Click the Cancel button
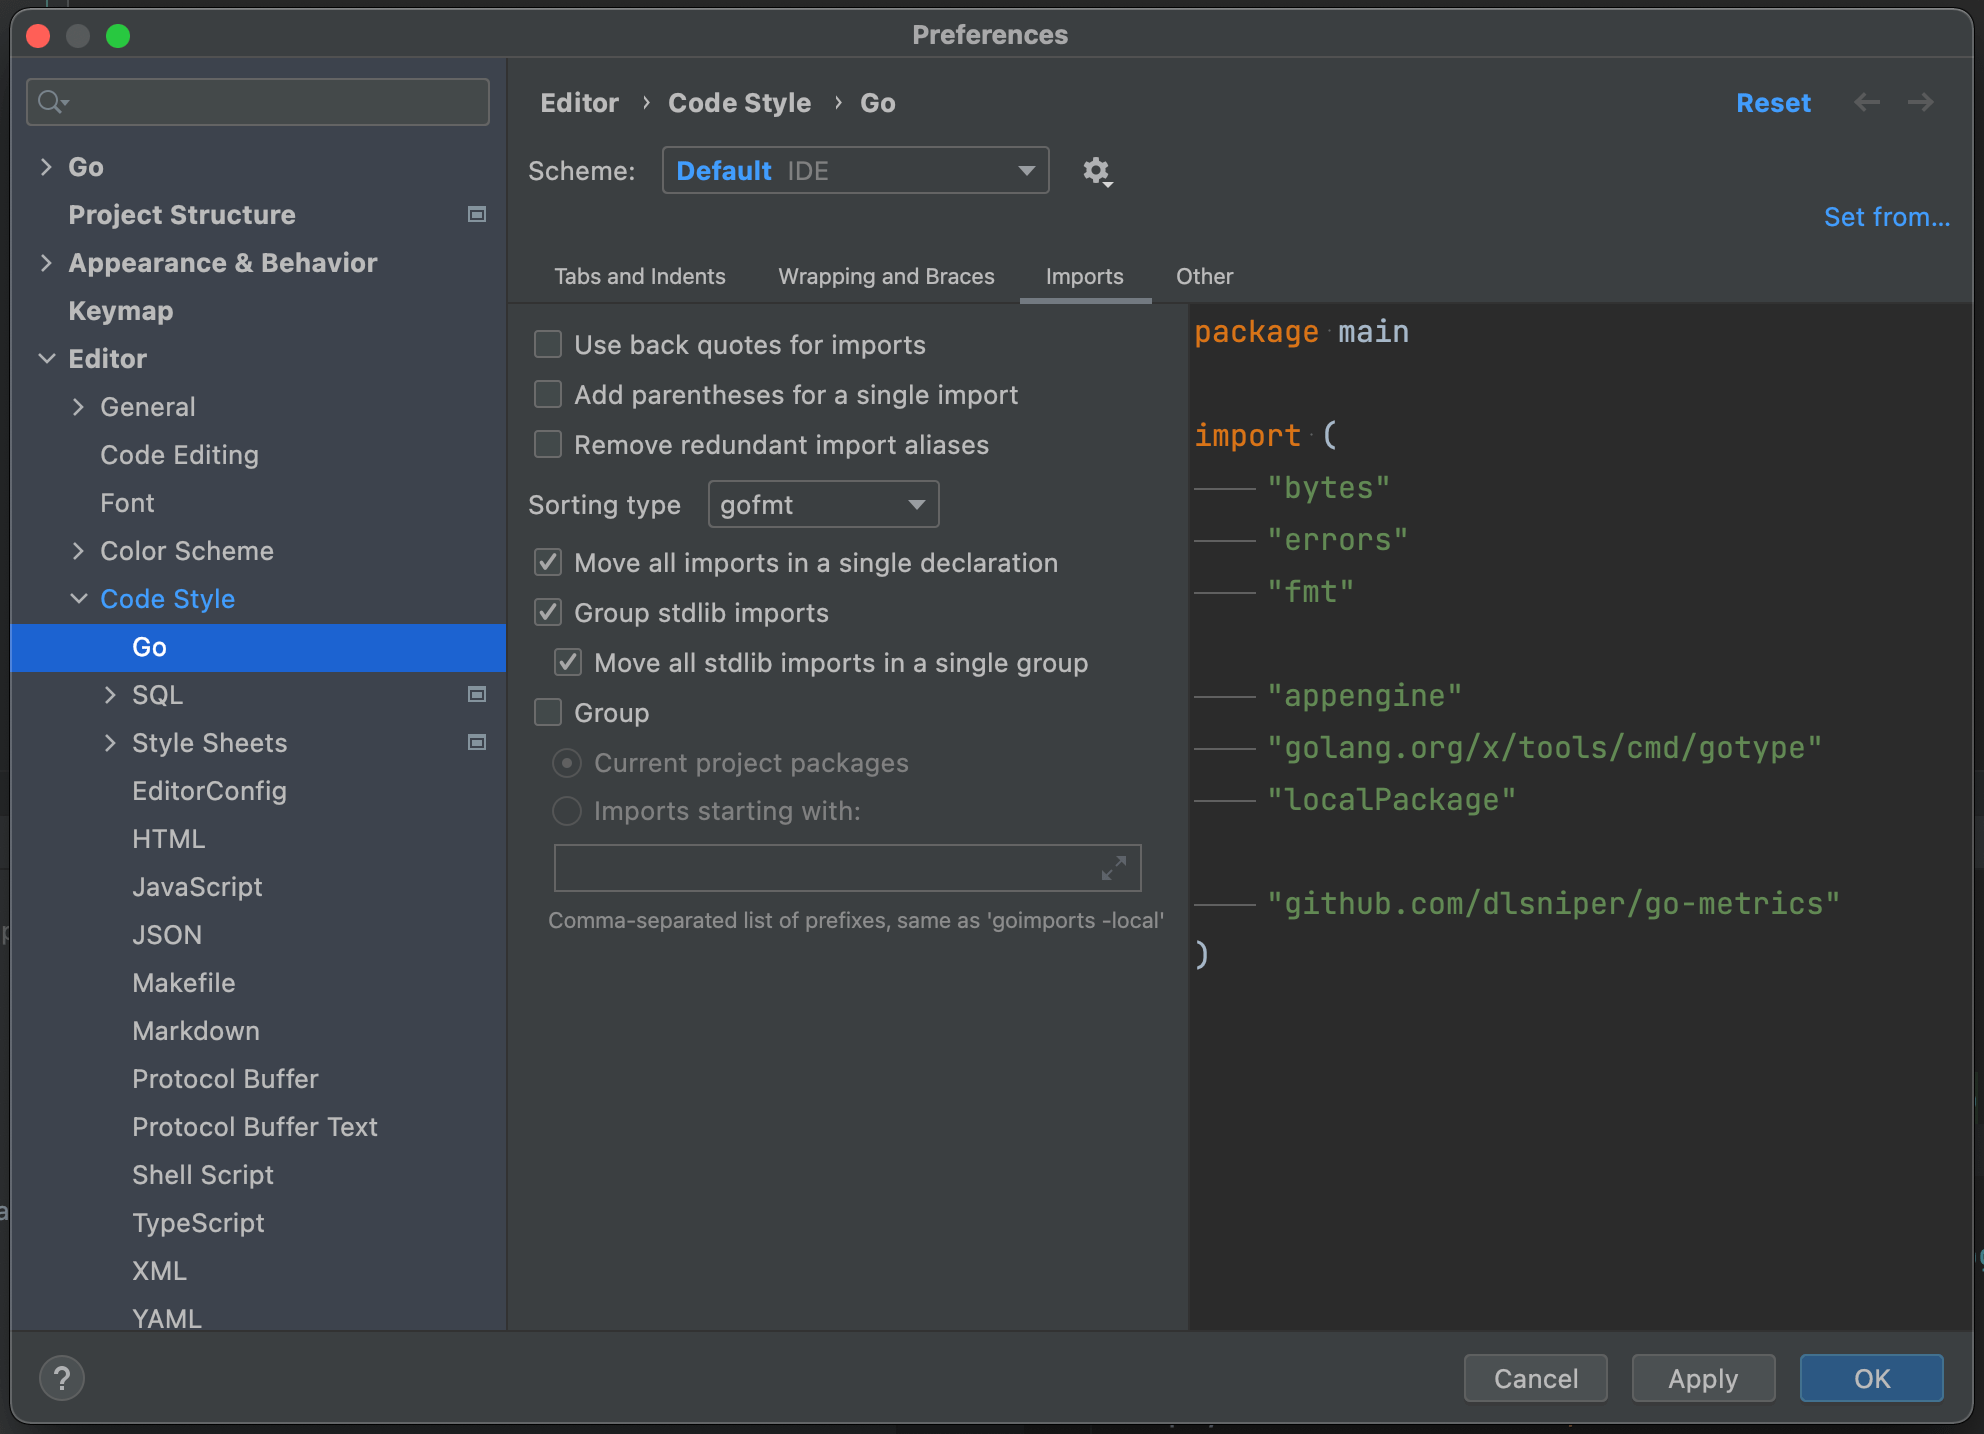The width and height of the screenshot is (1984, 1434). click(1535, 1378)
